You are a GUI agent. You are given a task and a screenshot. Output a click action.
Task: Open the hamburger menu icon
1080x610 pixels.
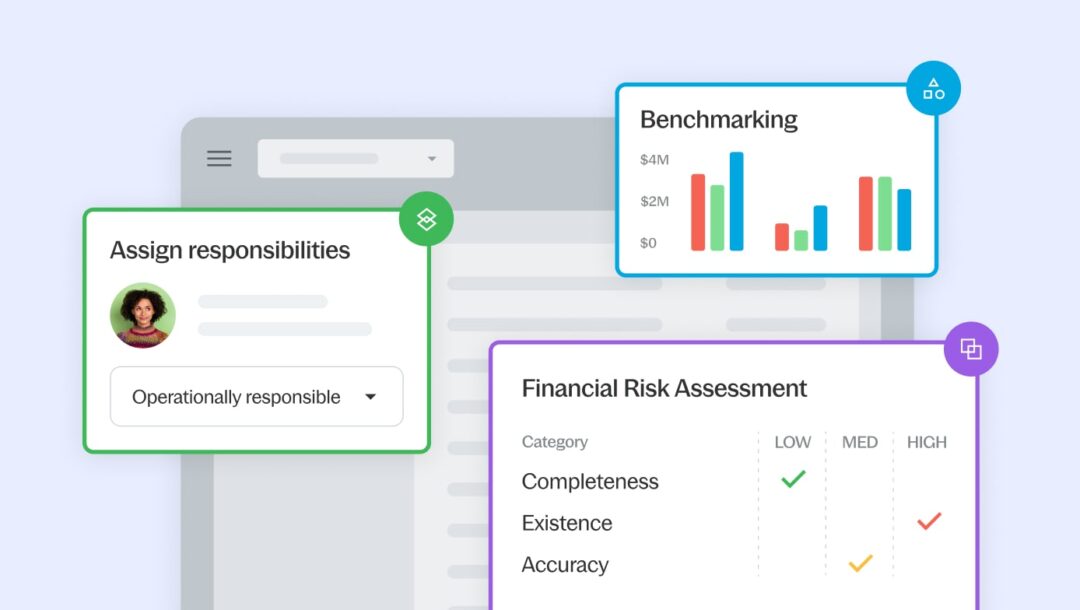click(219, 158)
